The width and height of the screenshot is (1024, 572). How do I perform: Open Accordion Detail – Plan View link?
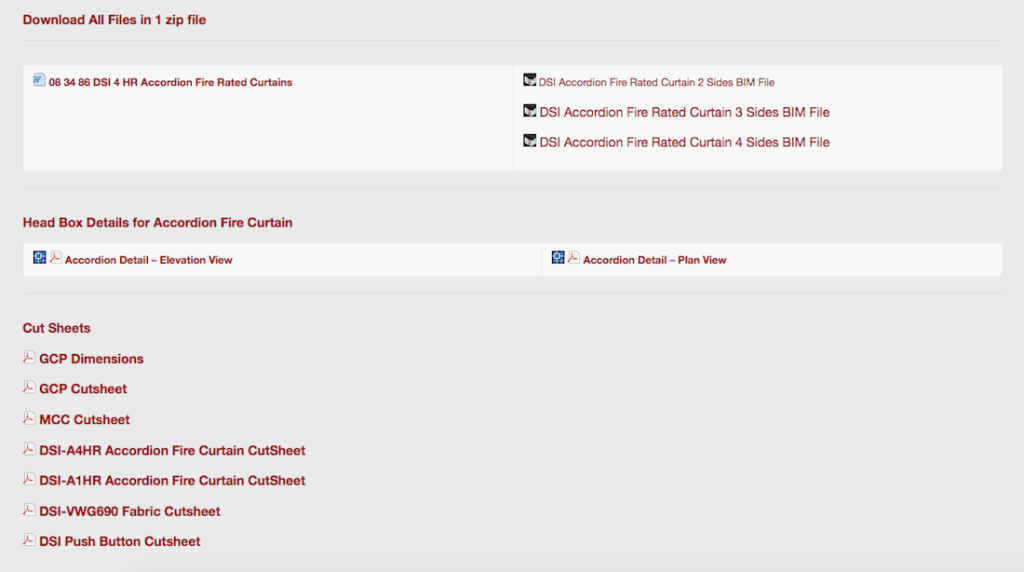coord(654,260)
